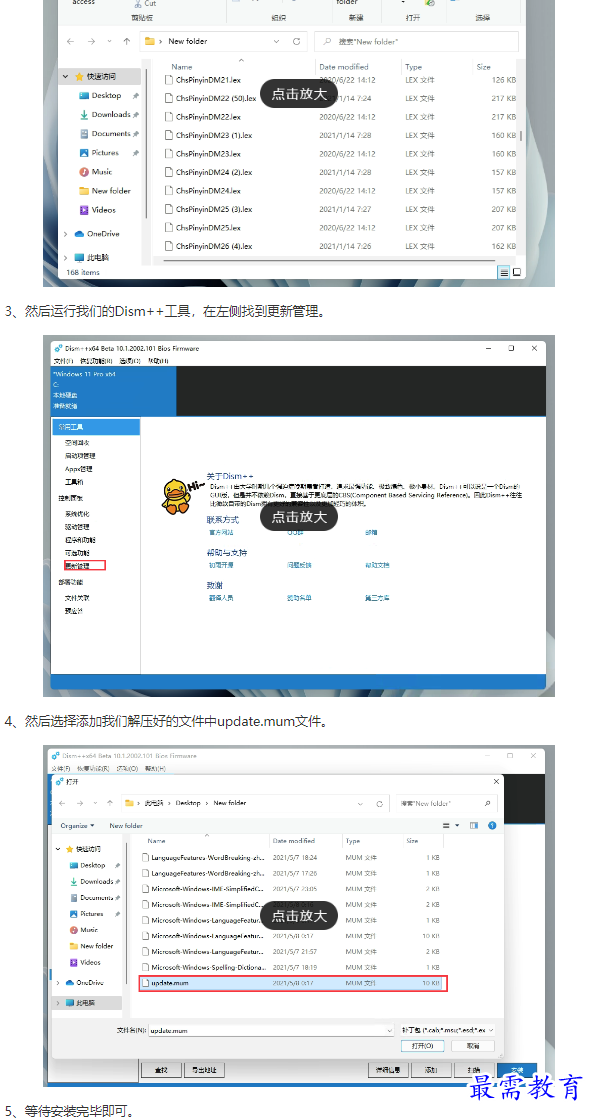Click the Desktop breadcrumb in the 打开 dialog
Screen dimensions: 591x1119
[189, 803]
